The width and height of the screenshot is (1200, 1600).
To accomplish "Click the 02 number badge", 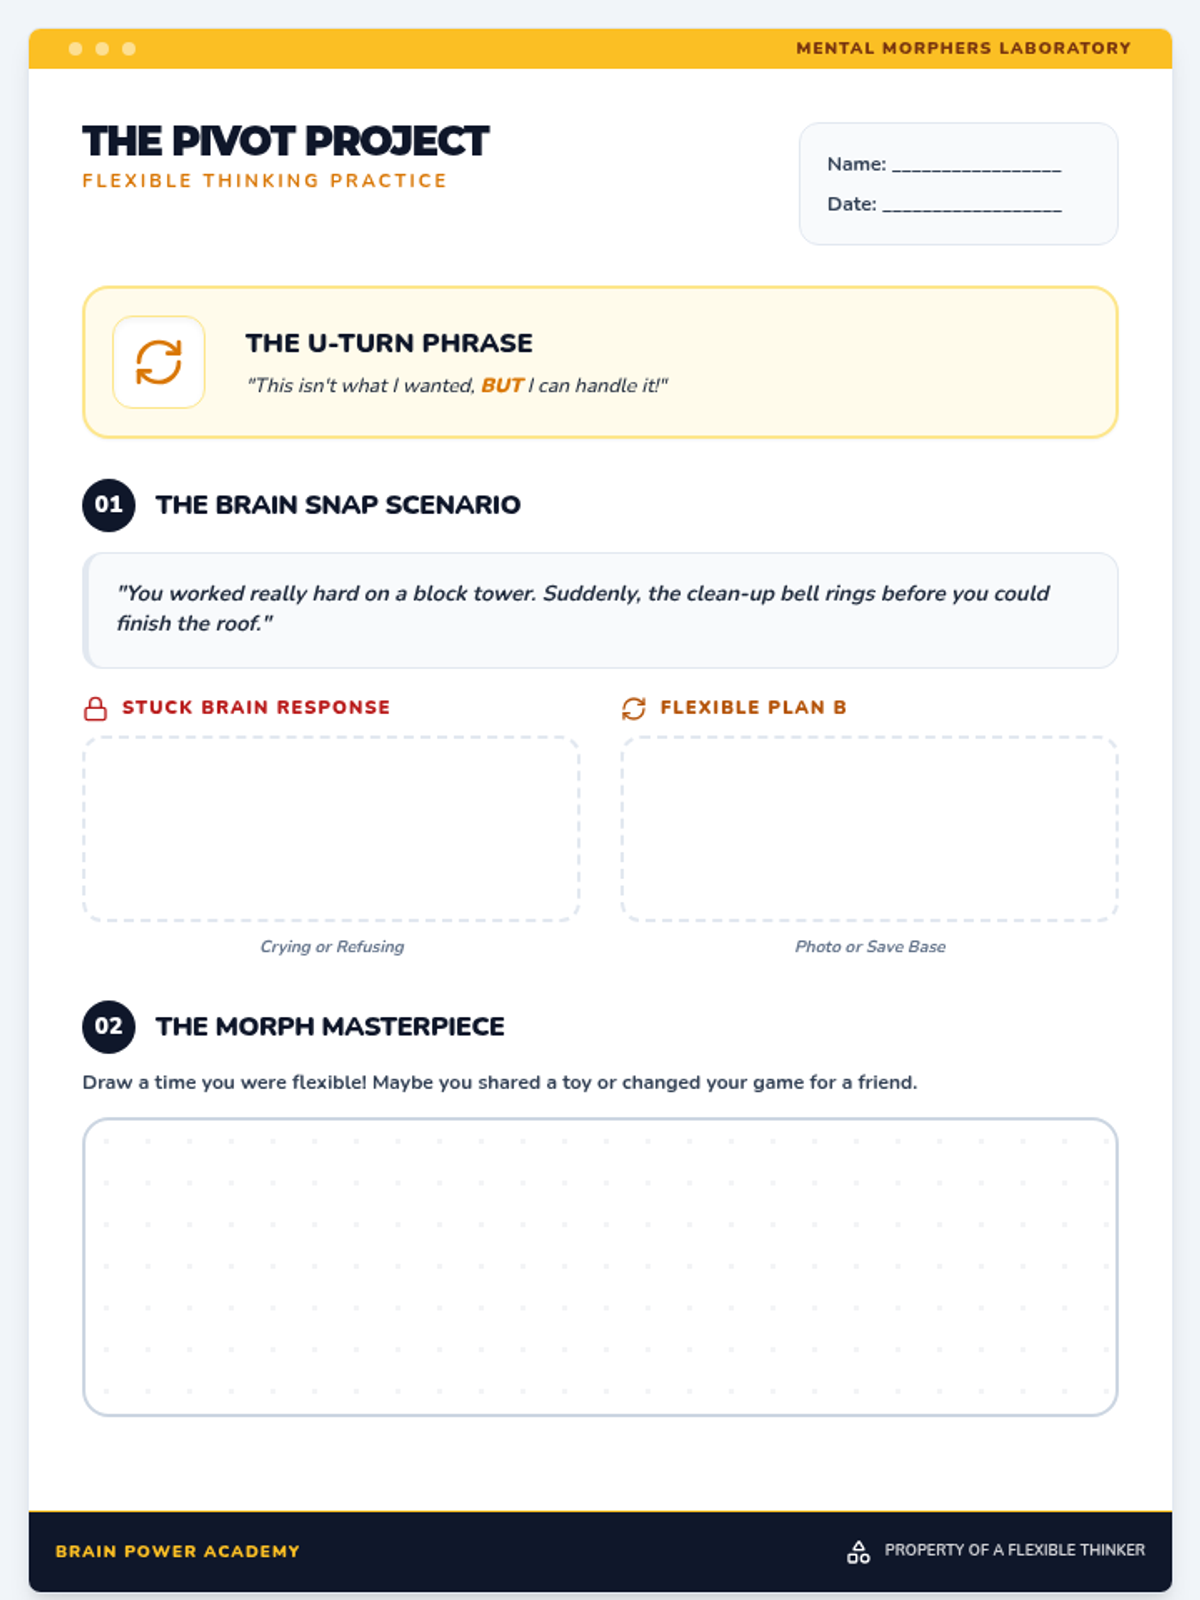I will pos(109,1027).
